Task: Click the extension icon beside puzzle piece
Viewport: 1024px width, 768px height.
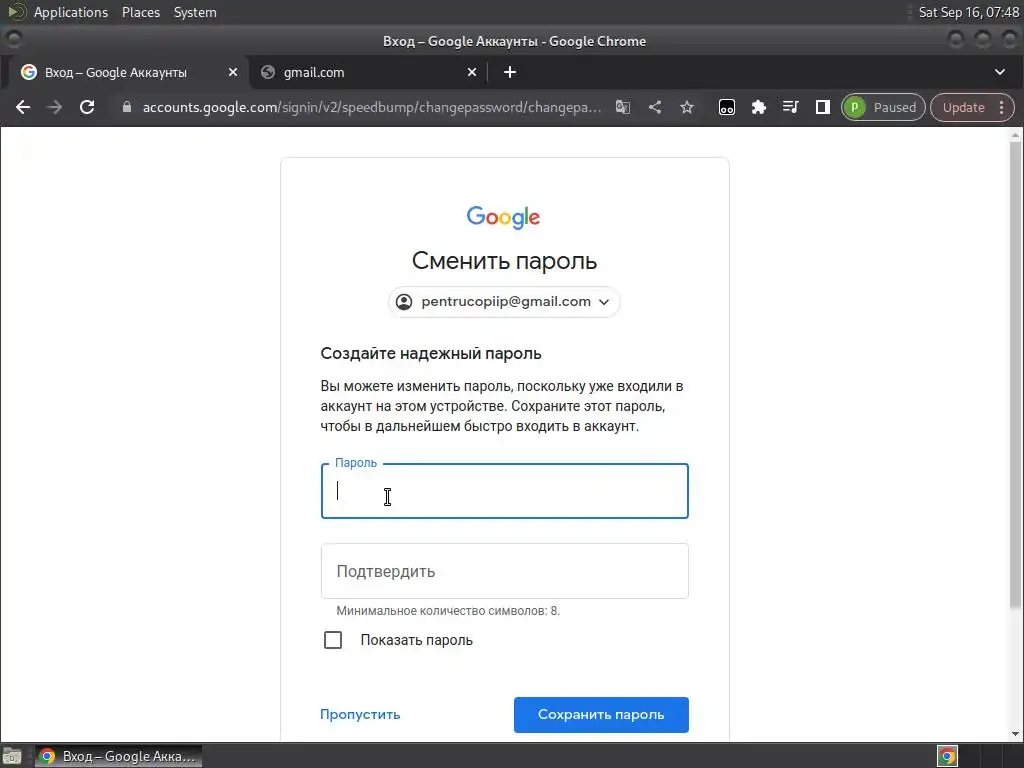Action: point(727,108)
